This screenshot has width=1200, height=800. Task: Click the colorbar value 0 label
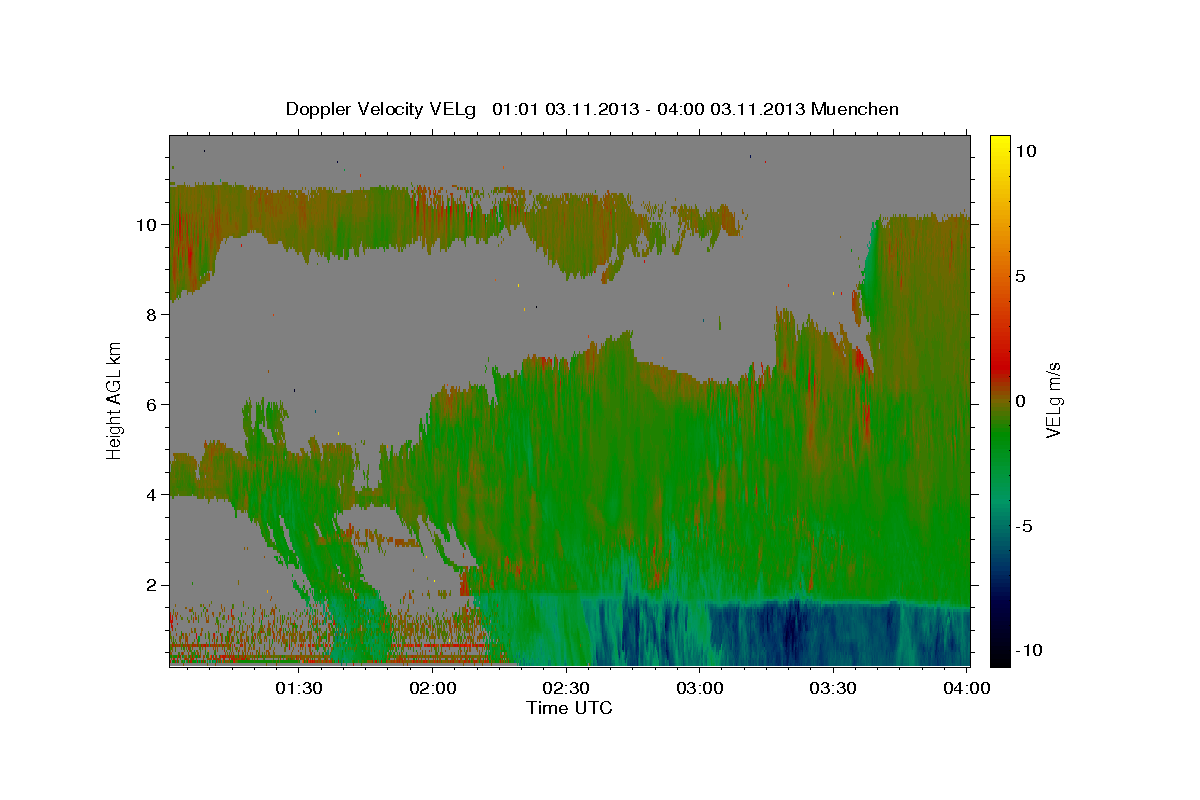click(x=1021, y=401)
